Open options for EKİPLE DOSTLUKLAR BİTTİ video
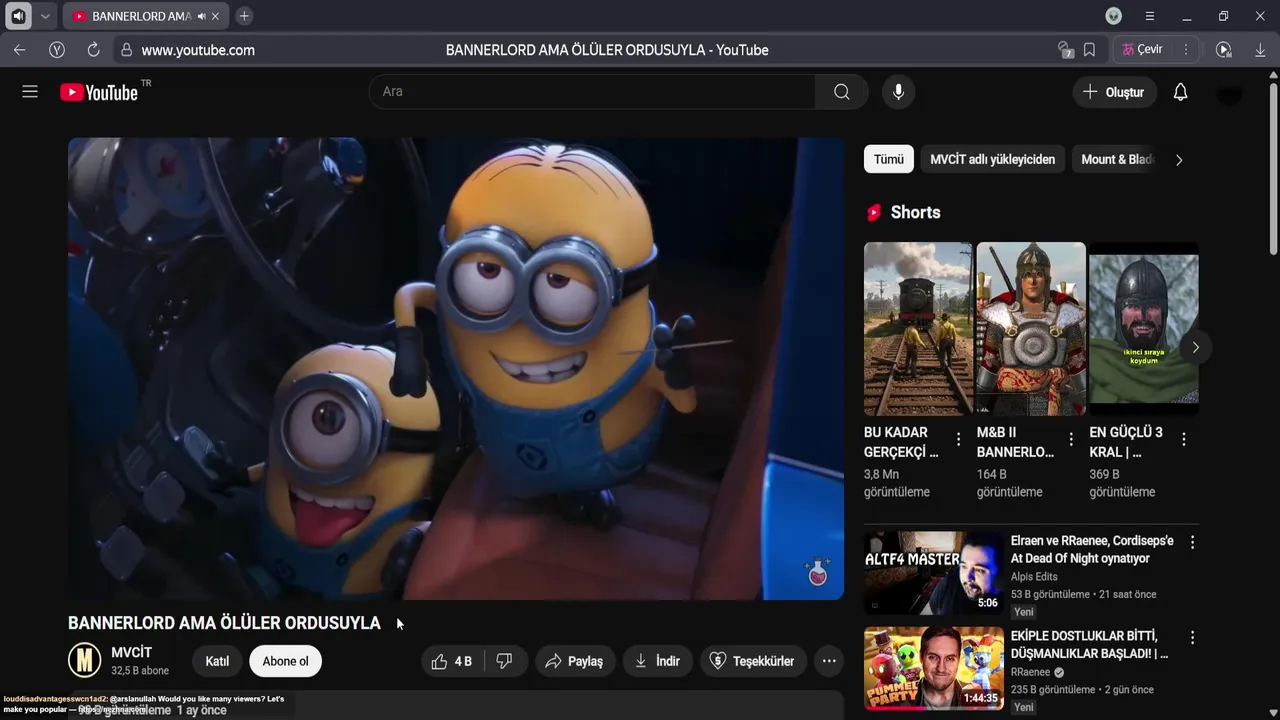This screenshot has width=1280, height=720. click(1192, 637)
